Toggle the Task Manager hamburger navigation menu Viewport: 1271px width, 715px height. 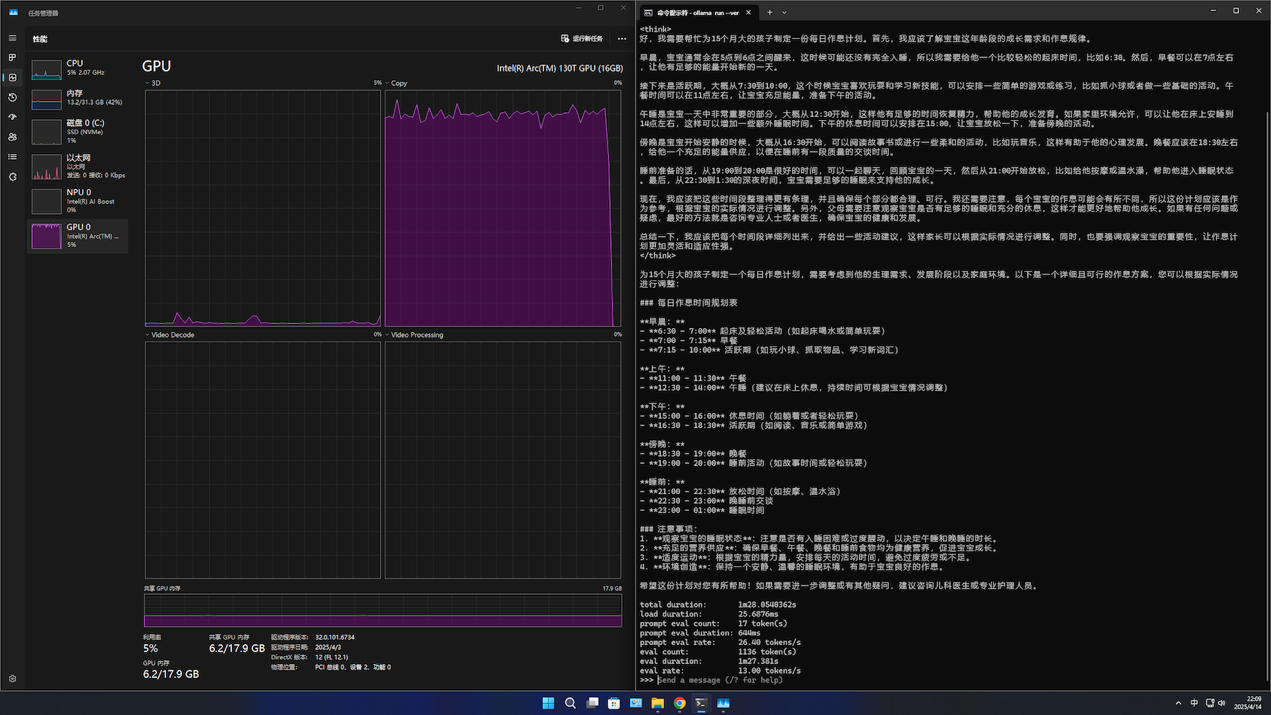[x=13, y=38]
